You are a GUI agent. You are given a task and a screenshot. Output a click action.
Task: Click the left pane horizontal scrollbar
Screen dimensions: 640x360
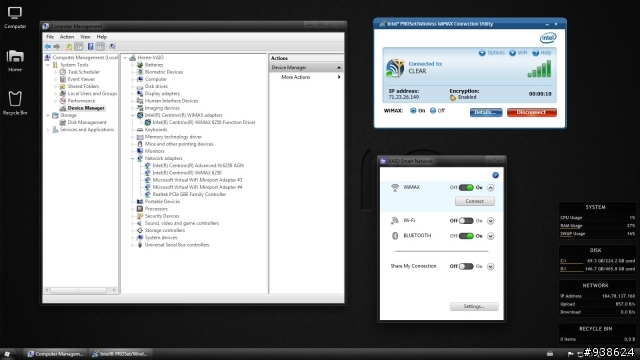tap(80, 290)
